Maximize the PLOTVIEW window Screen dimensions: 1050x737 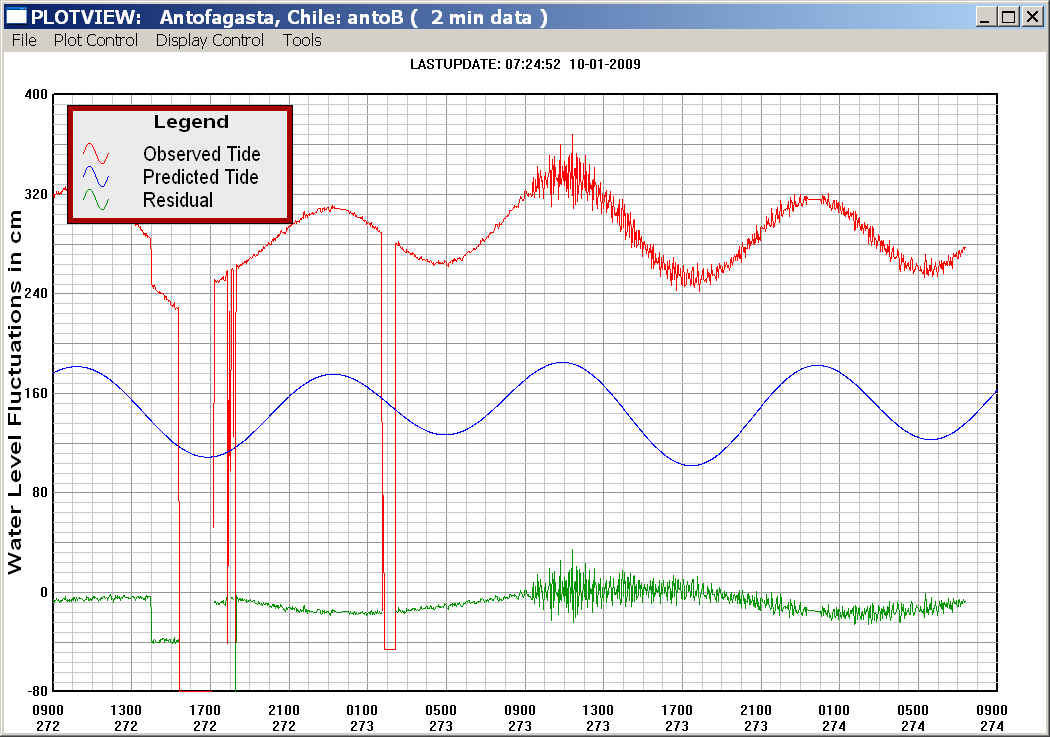pos(1008,17)
